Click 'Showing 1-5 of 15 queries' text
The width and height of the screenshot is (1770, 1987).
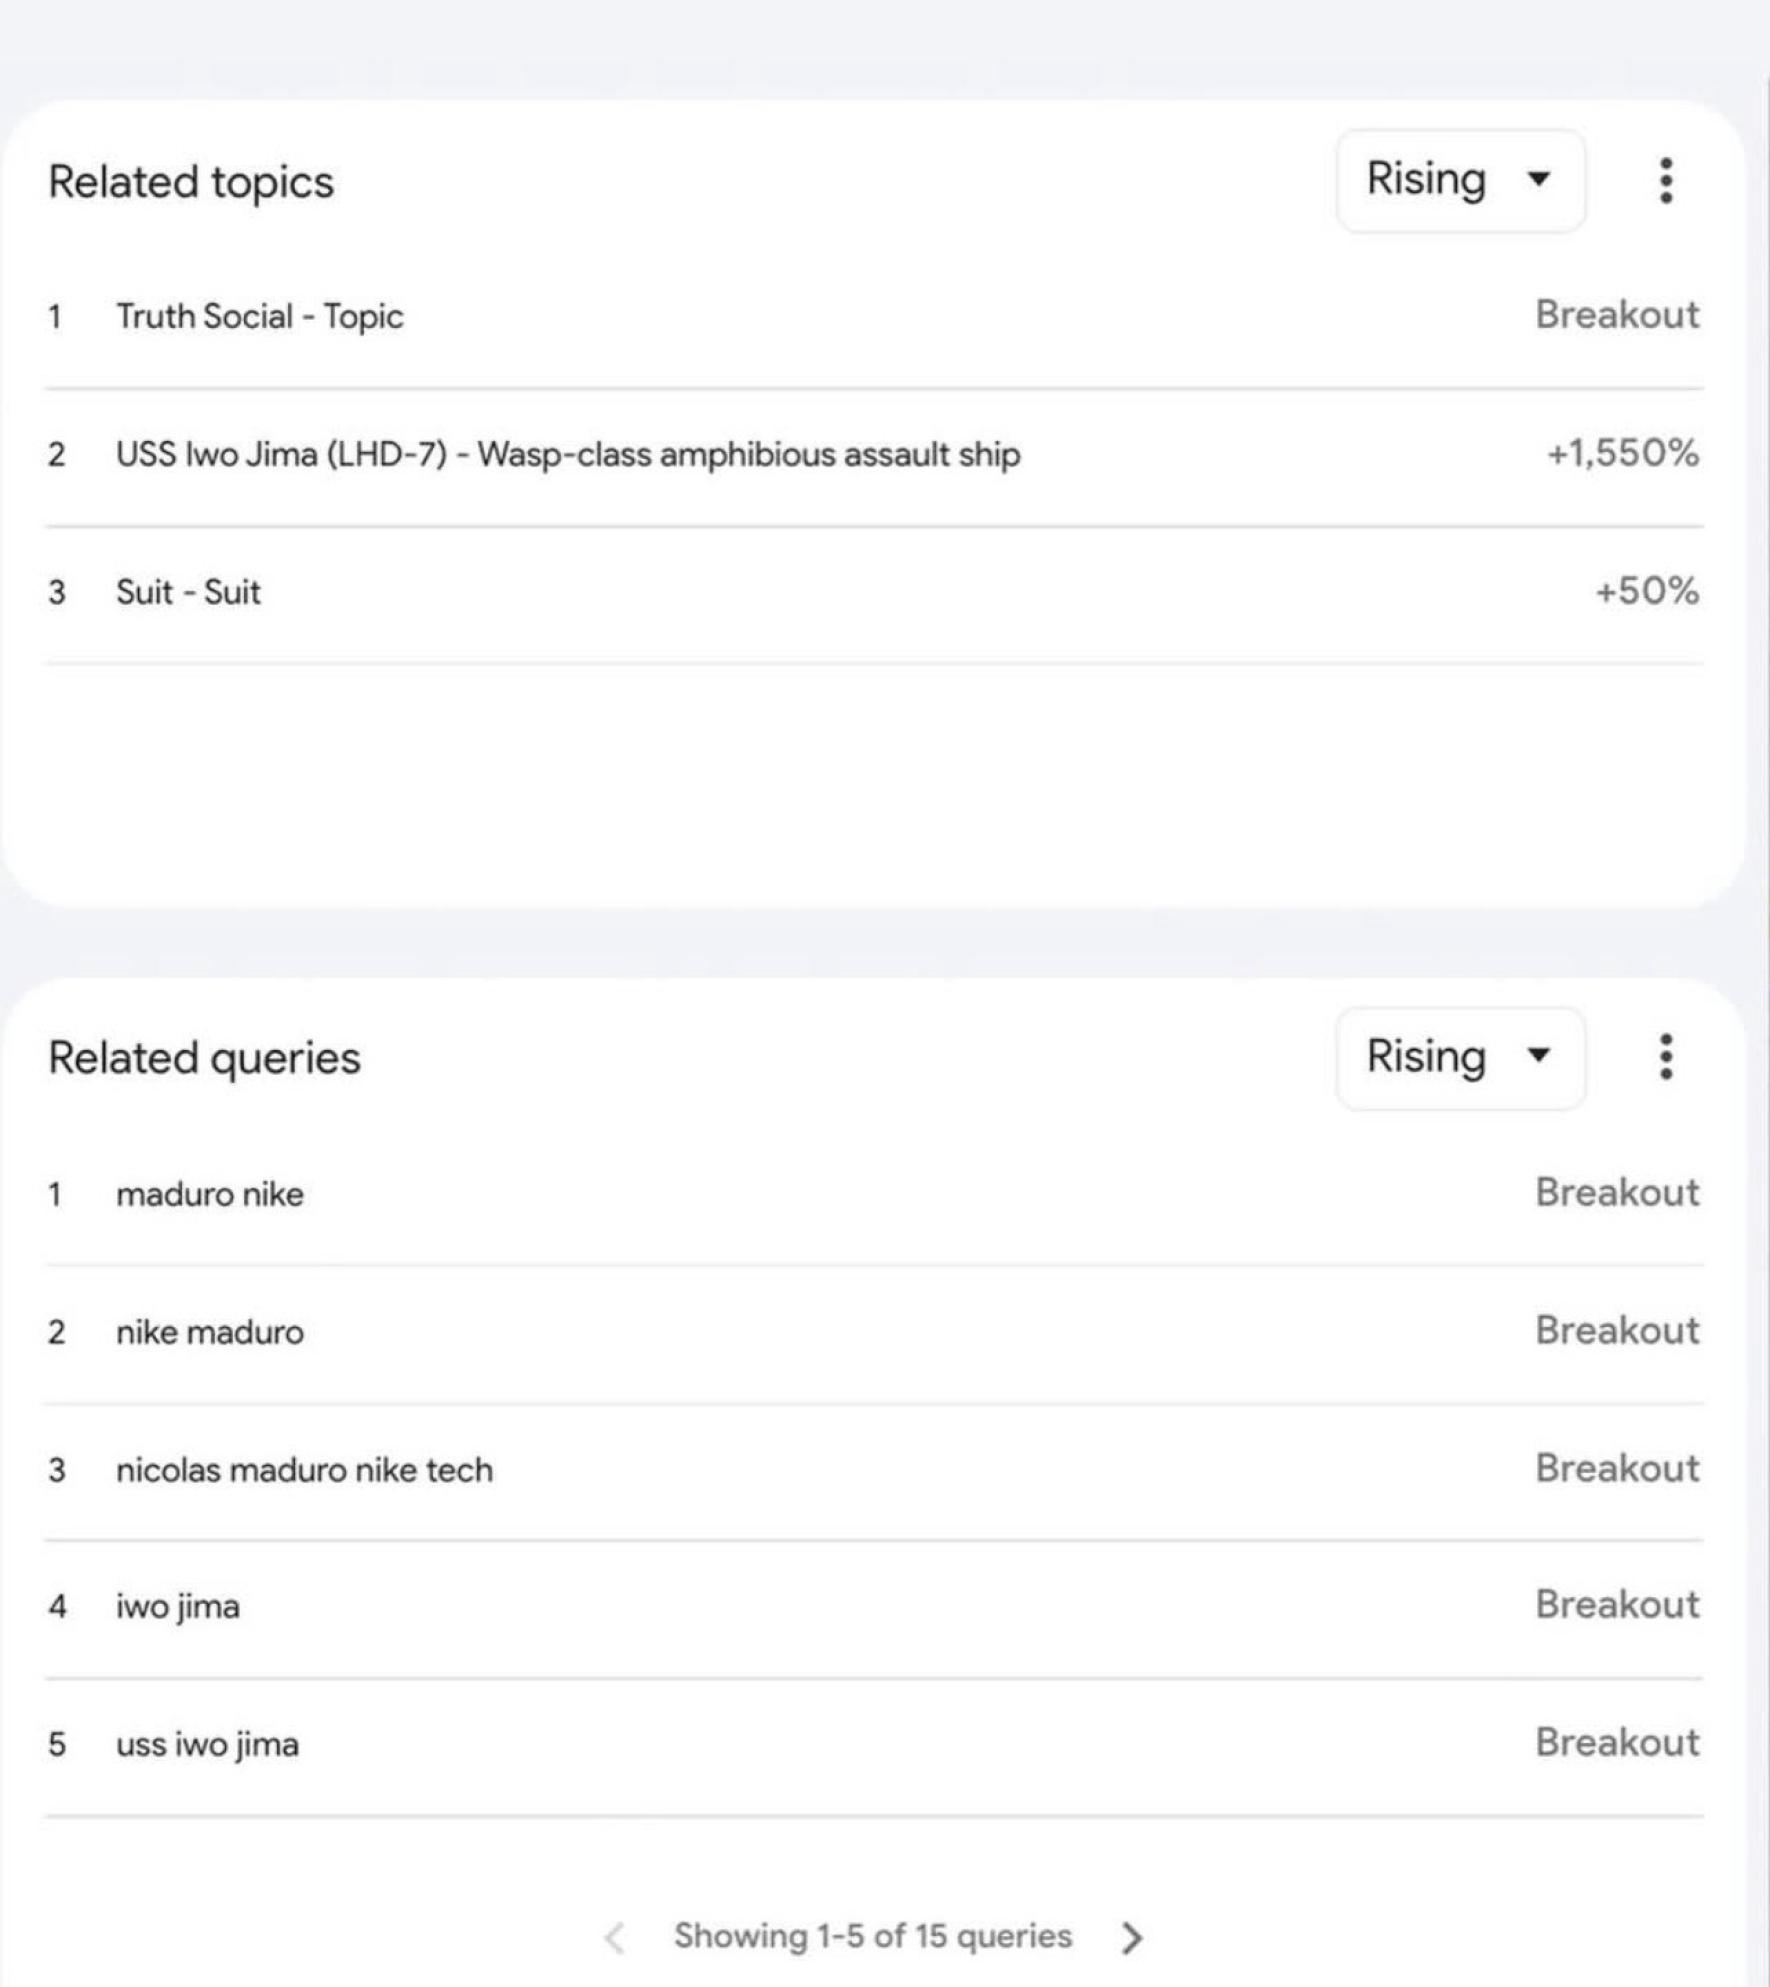(872, 1936)
